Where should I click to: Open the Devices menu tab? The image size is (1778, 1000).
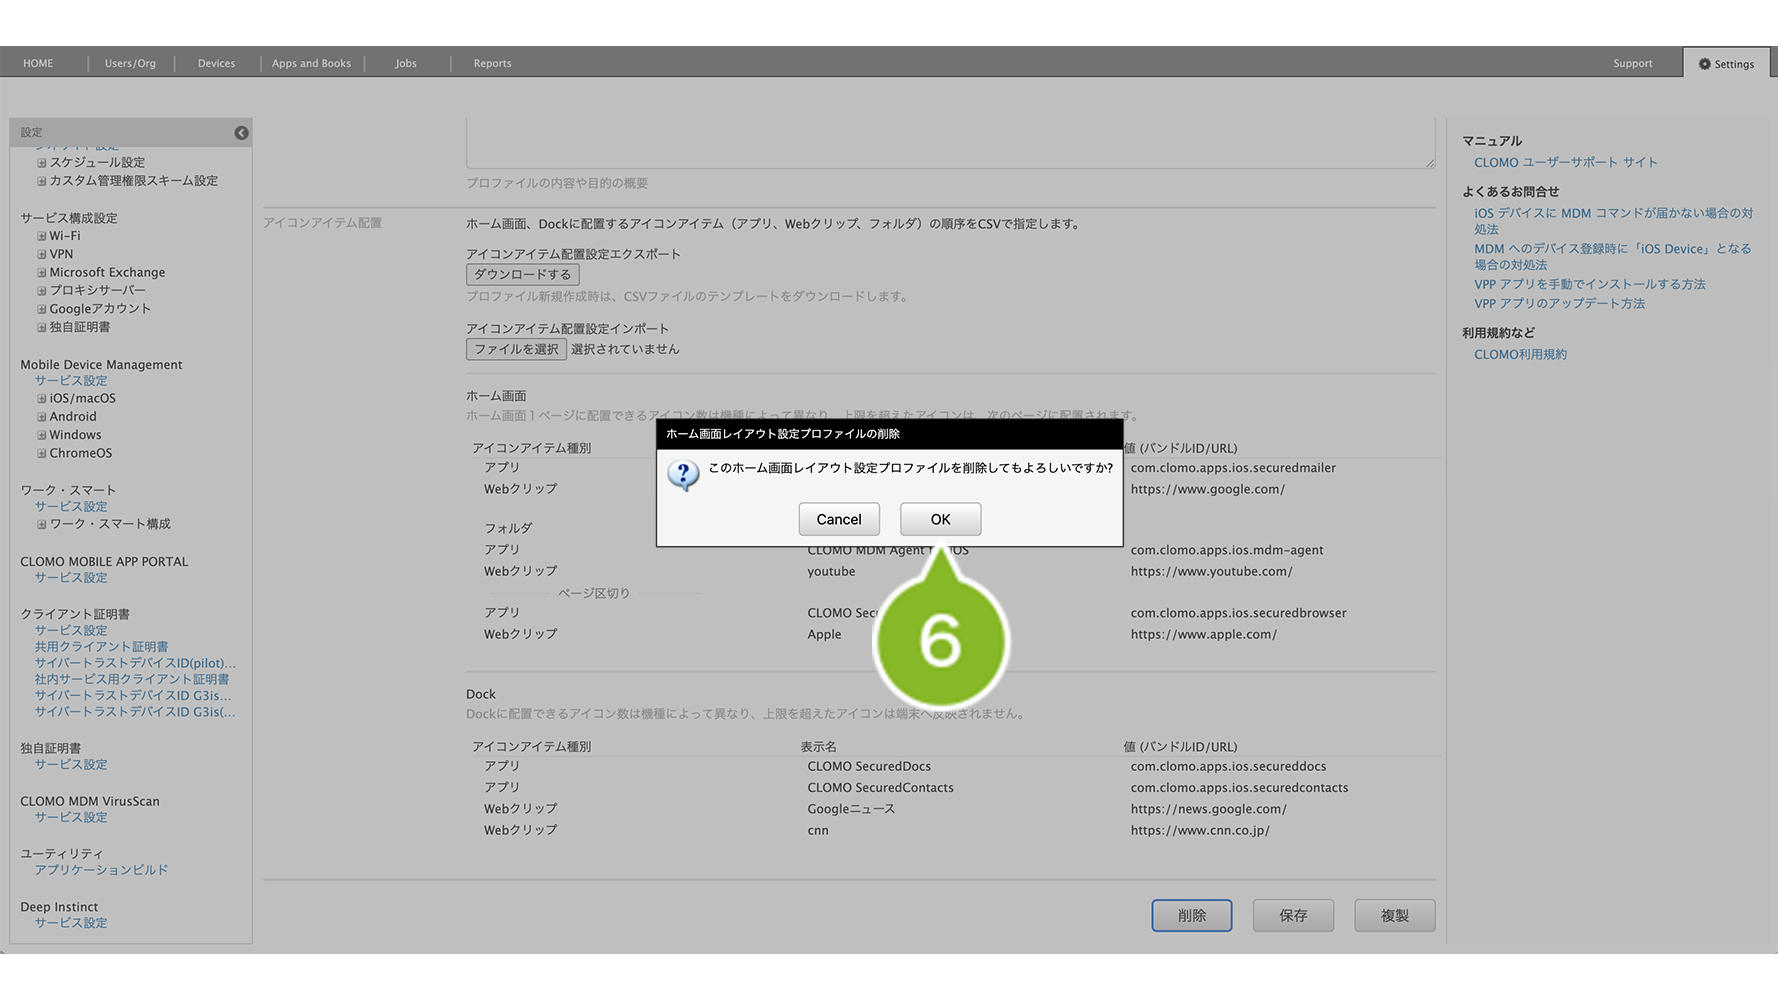(x=216, y=63)
